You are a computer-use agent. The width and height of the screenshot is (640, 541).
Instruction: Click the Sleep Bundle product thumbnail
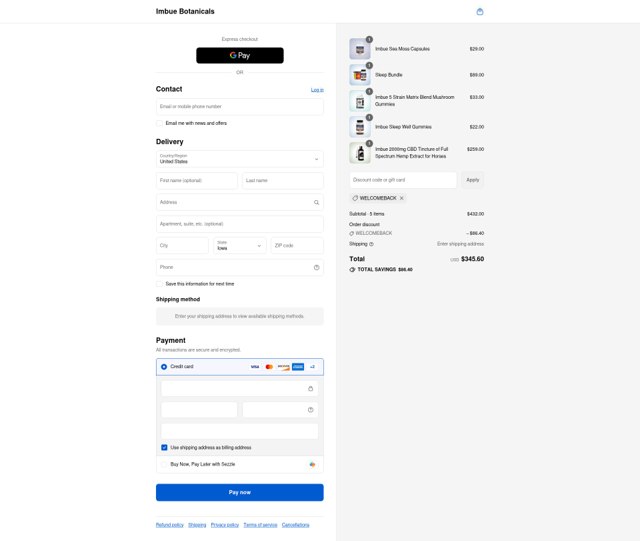click(x=360, y=75)
